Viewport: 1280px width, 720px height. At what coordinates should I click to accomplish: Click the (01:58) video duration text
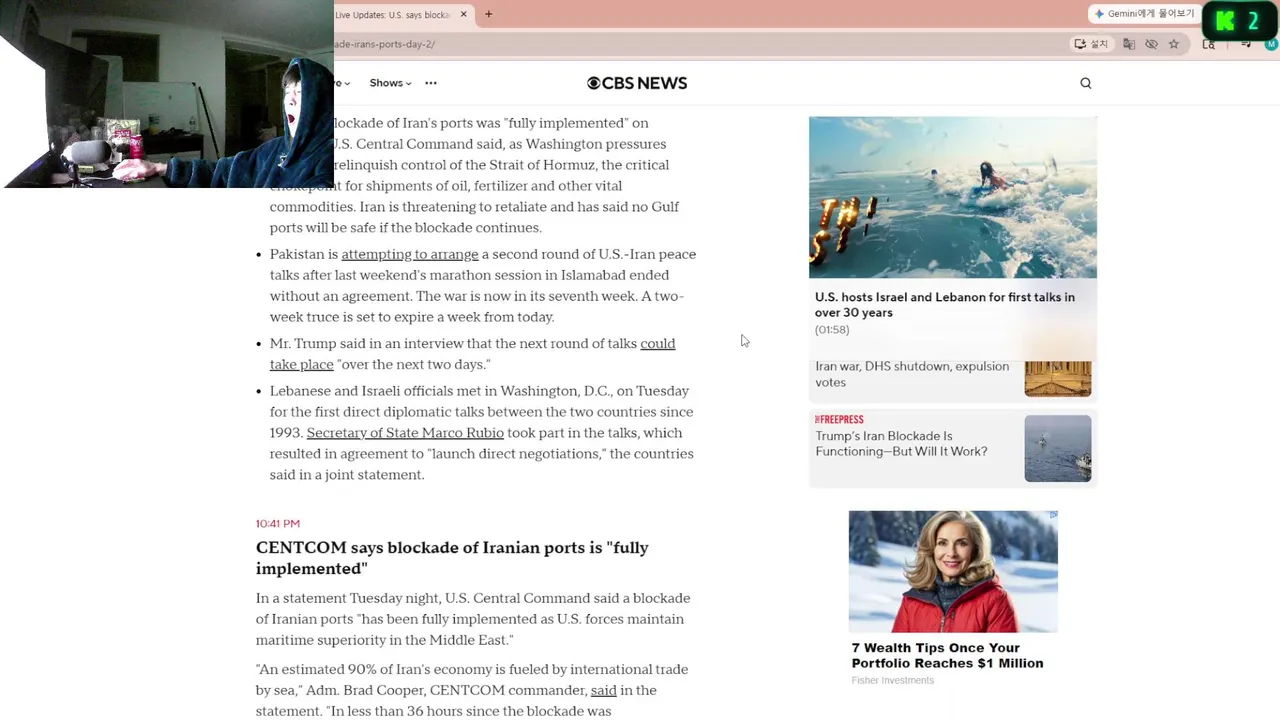point(832,330)
